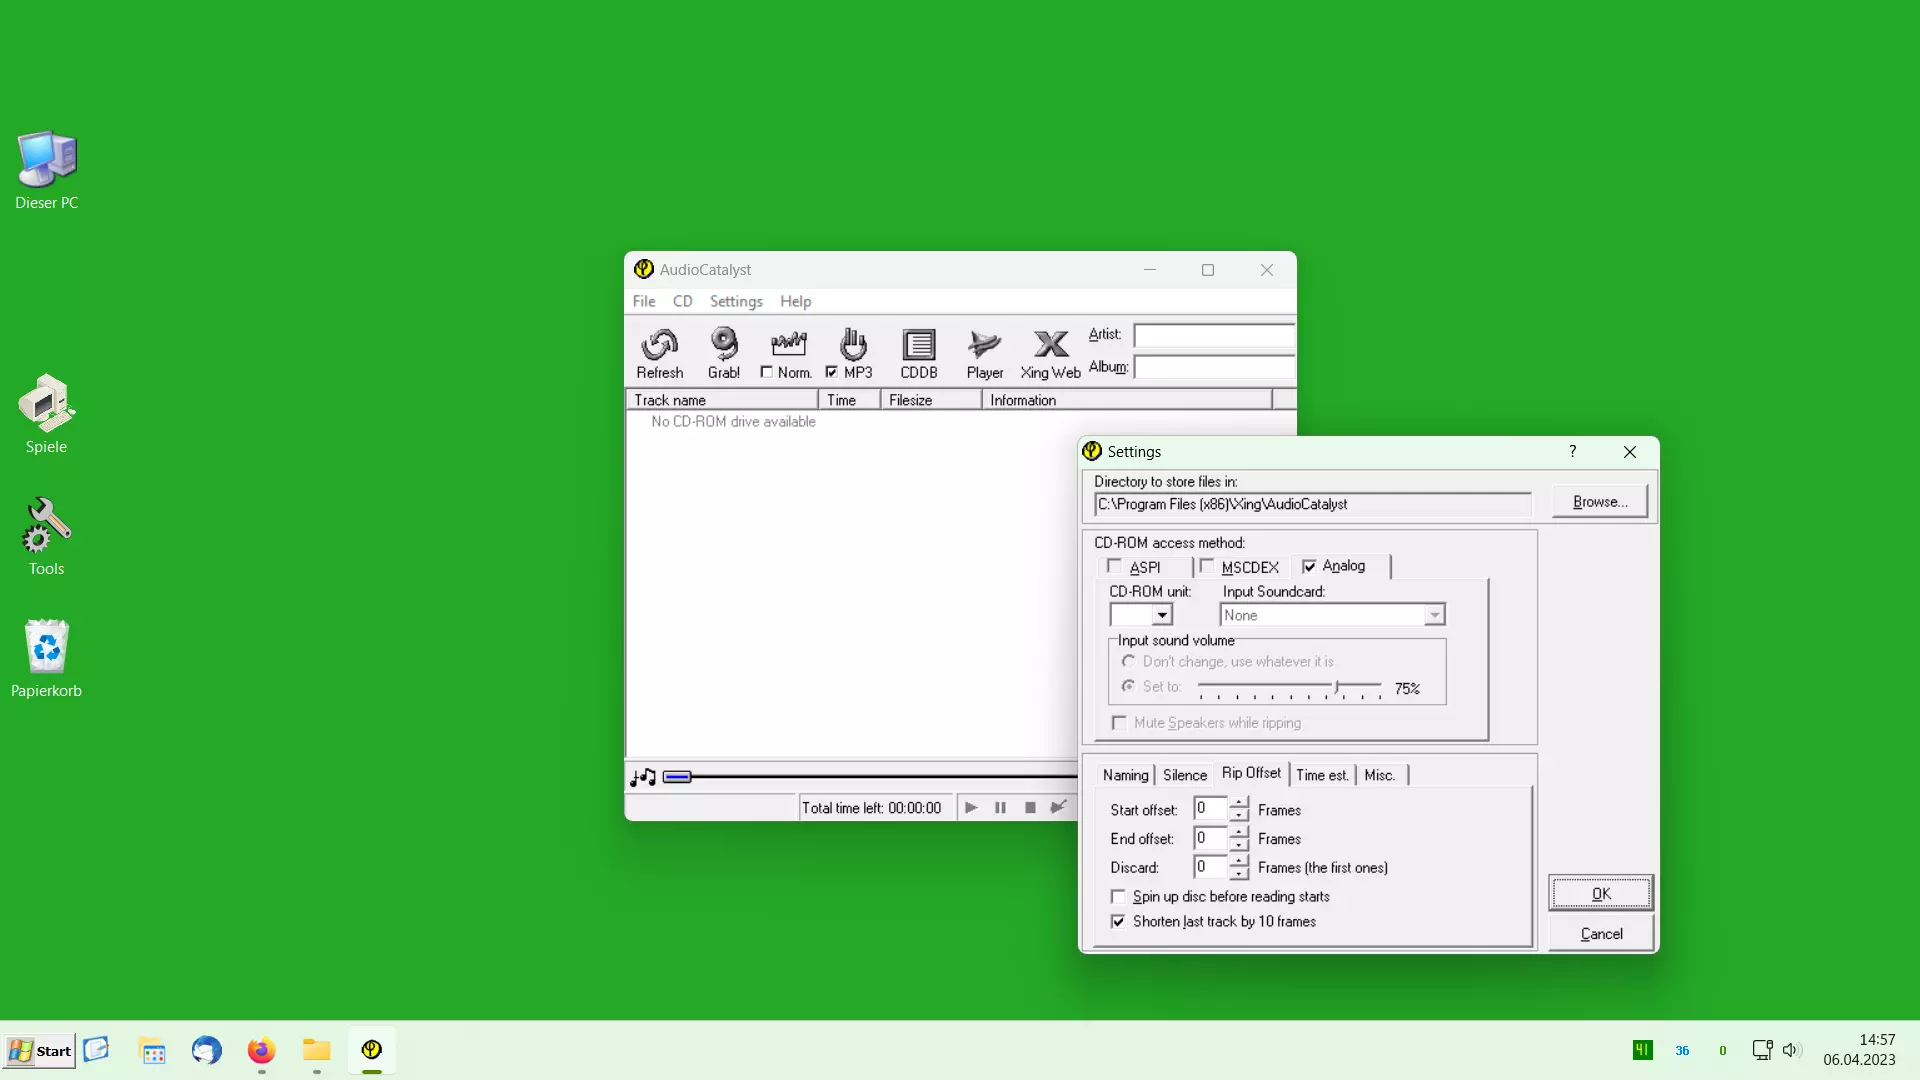1920x1080 pixels.
Task: Click the Norm. waveform icon
Action: [788, 345]
